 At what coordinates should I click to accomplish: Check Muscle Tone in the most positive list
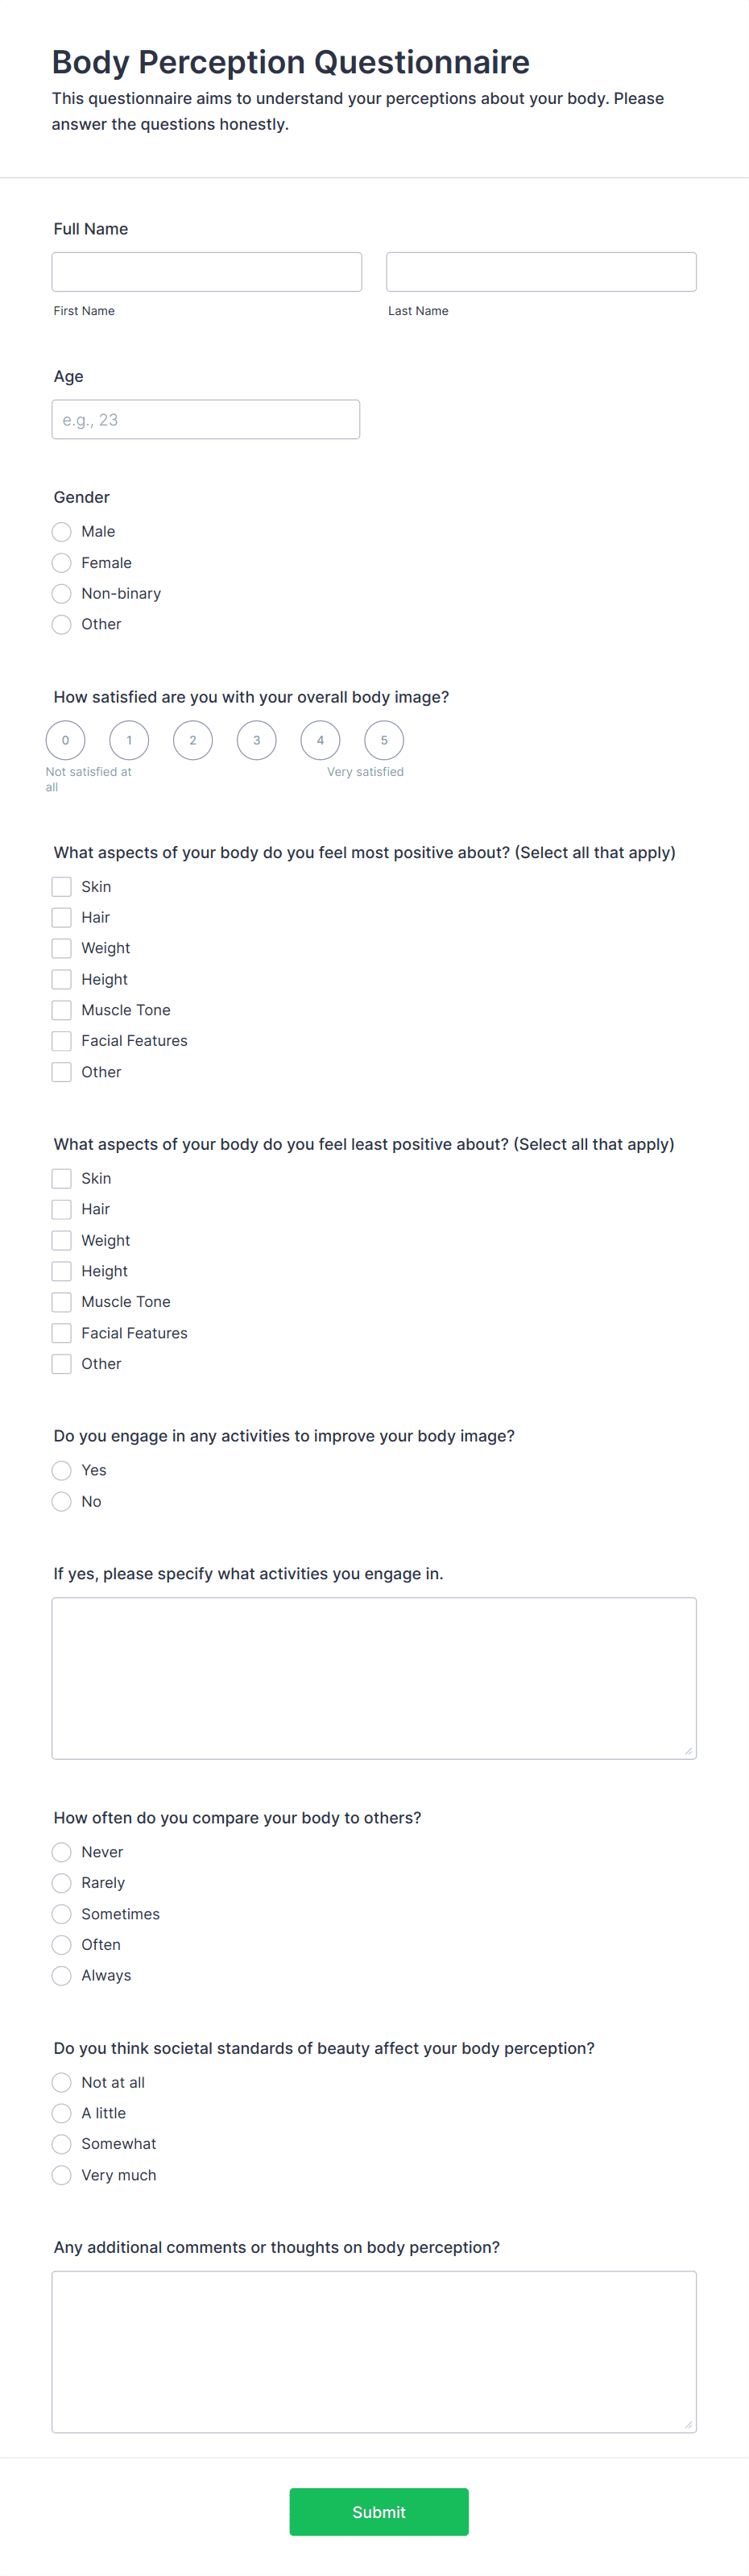pos(61,1010)
